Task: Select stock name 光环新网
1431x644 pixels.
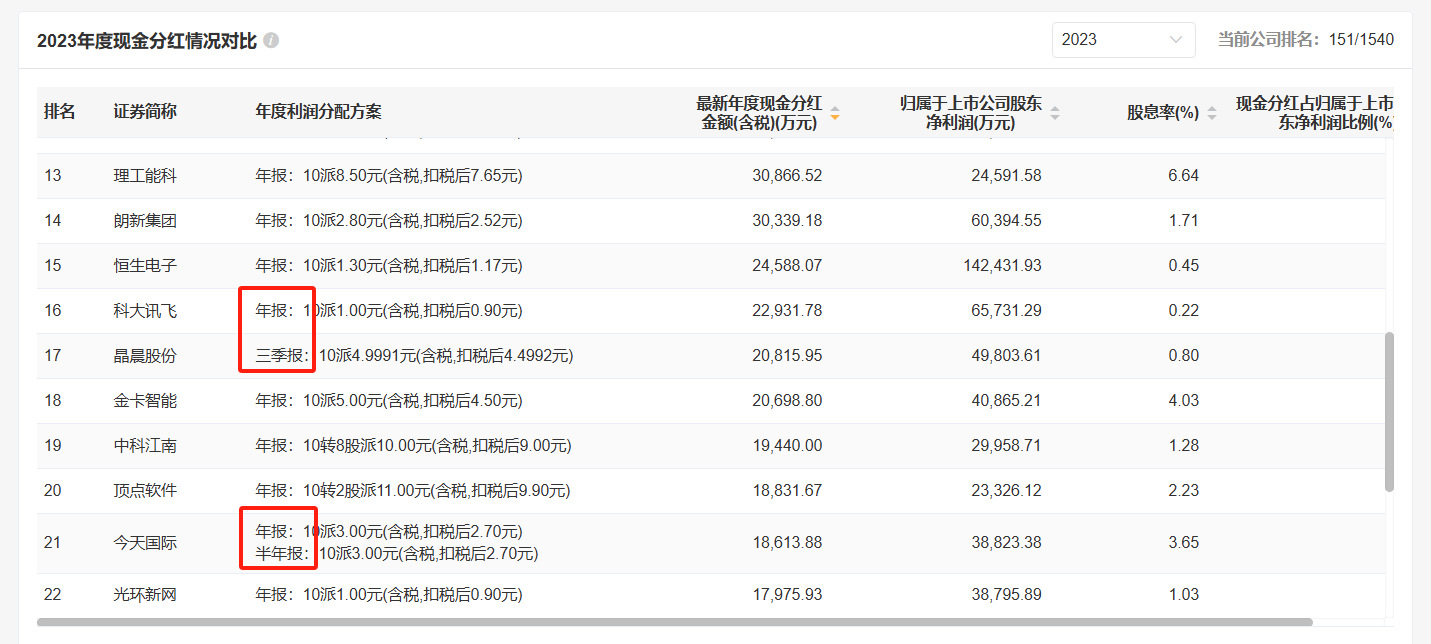Action: click(145, 595)
